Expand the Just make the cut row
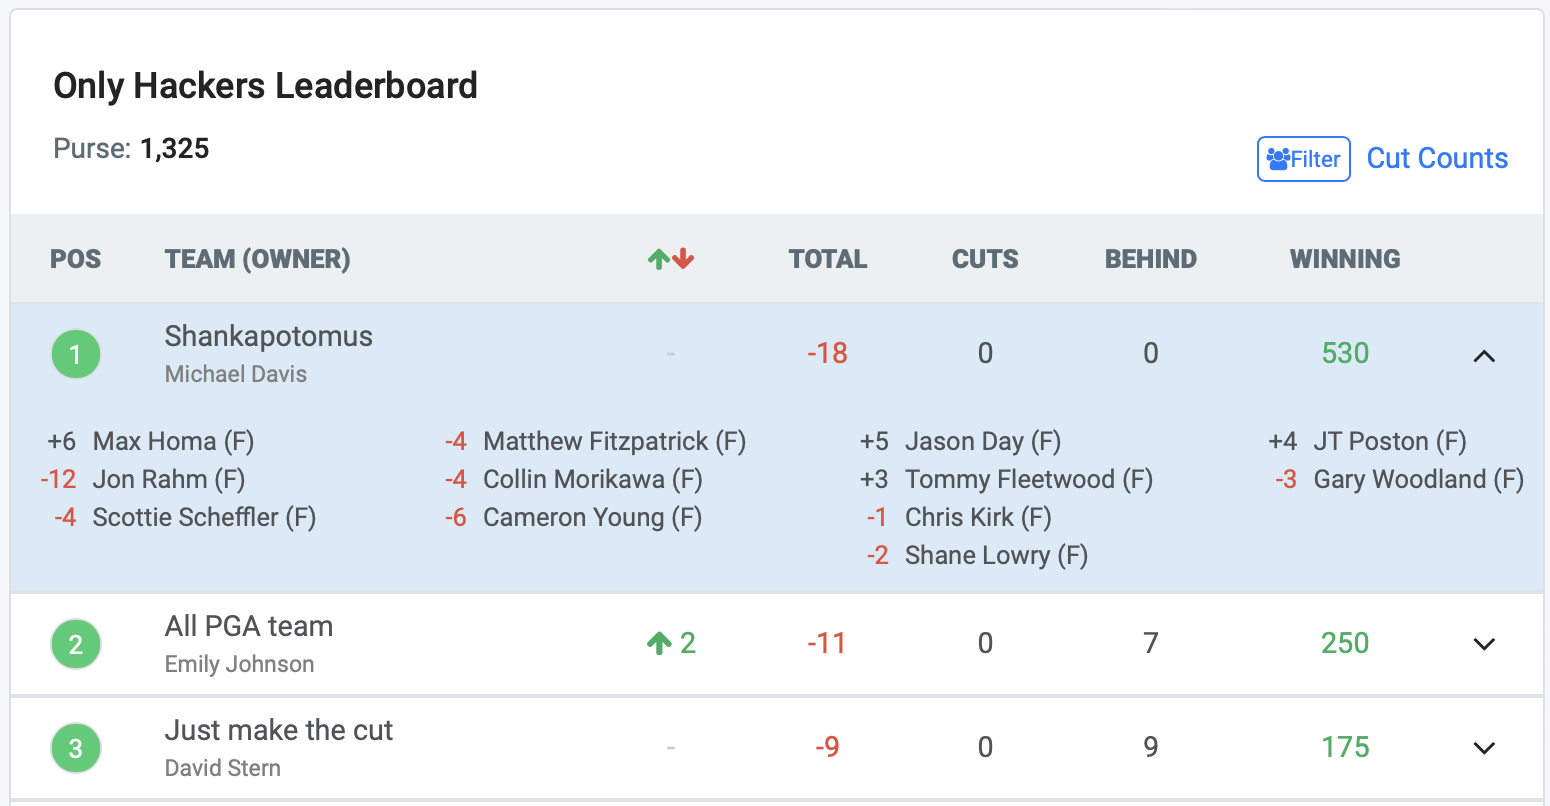The image size is (1550, 806). click(1484, 748)
